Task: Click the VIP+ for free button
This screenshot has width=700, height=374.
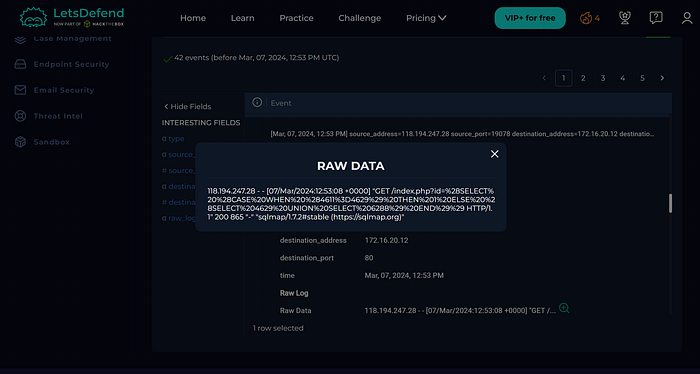Action: (x=530, y=18)
